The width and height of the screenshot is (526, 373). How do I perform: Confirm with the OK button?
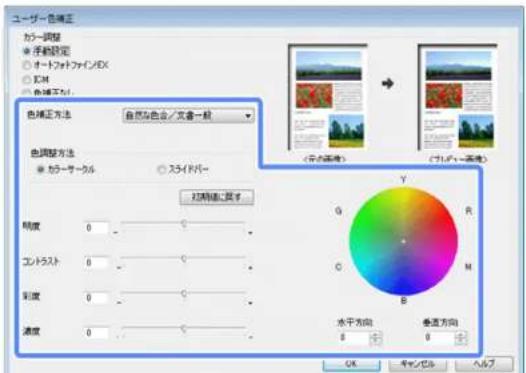click(351, 364)
